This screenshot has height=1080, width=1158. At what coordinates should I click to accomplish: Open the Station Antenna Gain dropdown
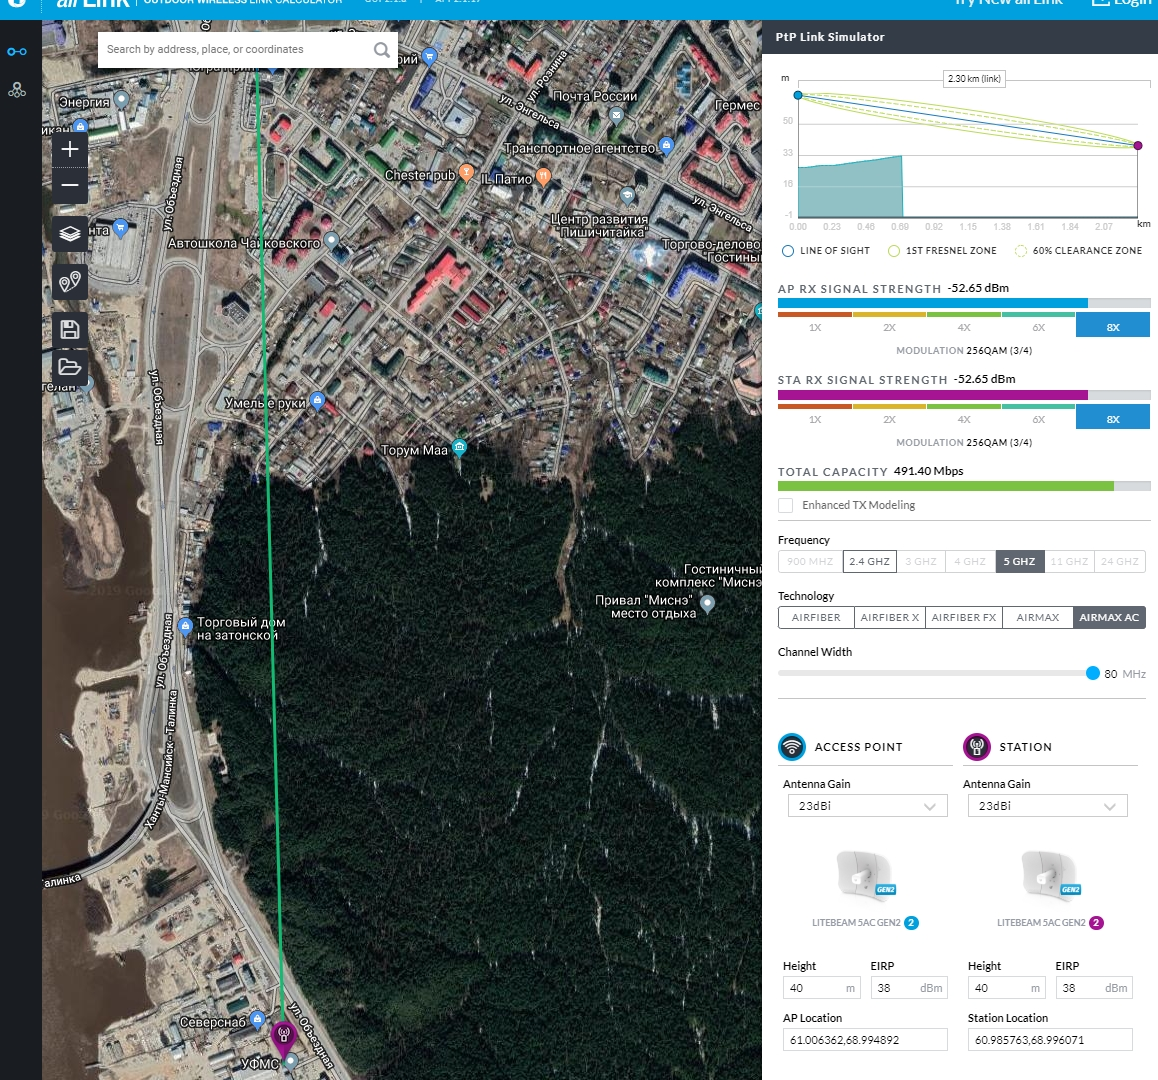[x=1047, y=806]
